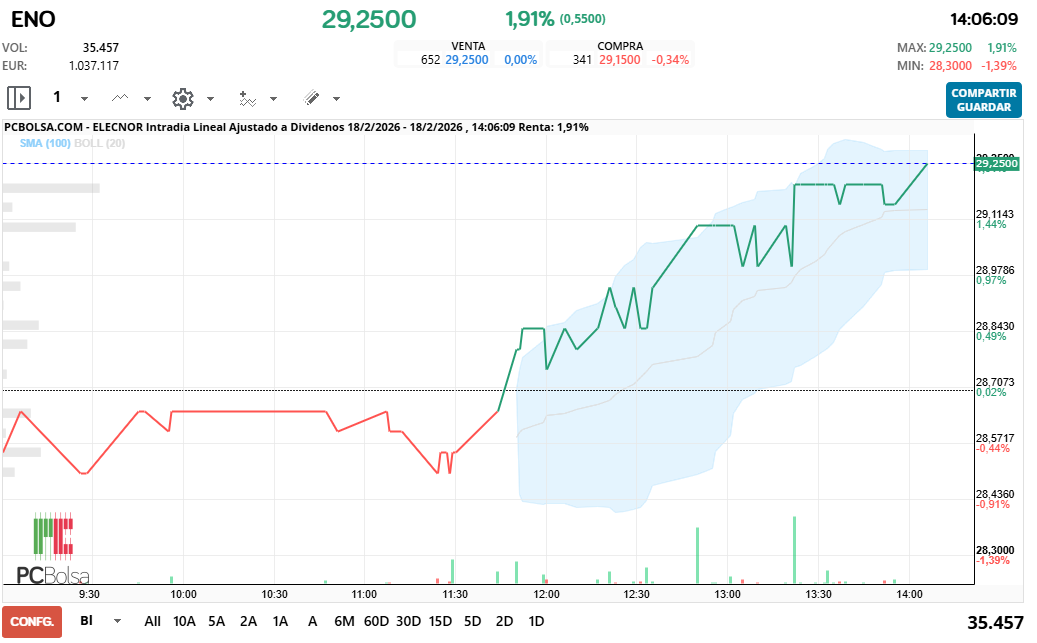Click the add indicator icon
The height and width of the screenshot is (643, 1037).
coord(247,98)
